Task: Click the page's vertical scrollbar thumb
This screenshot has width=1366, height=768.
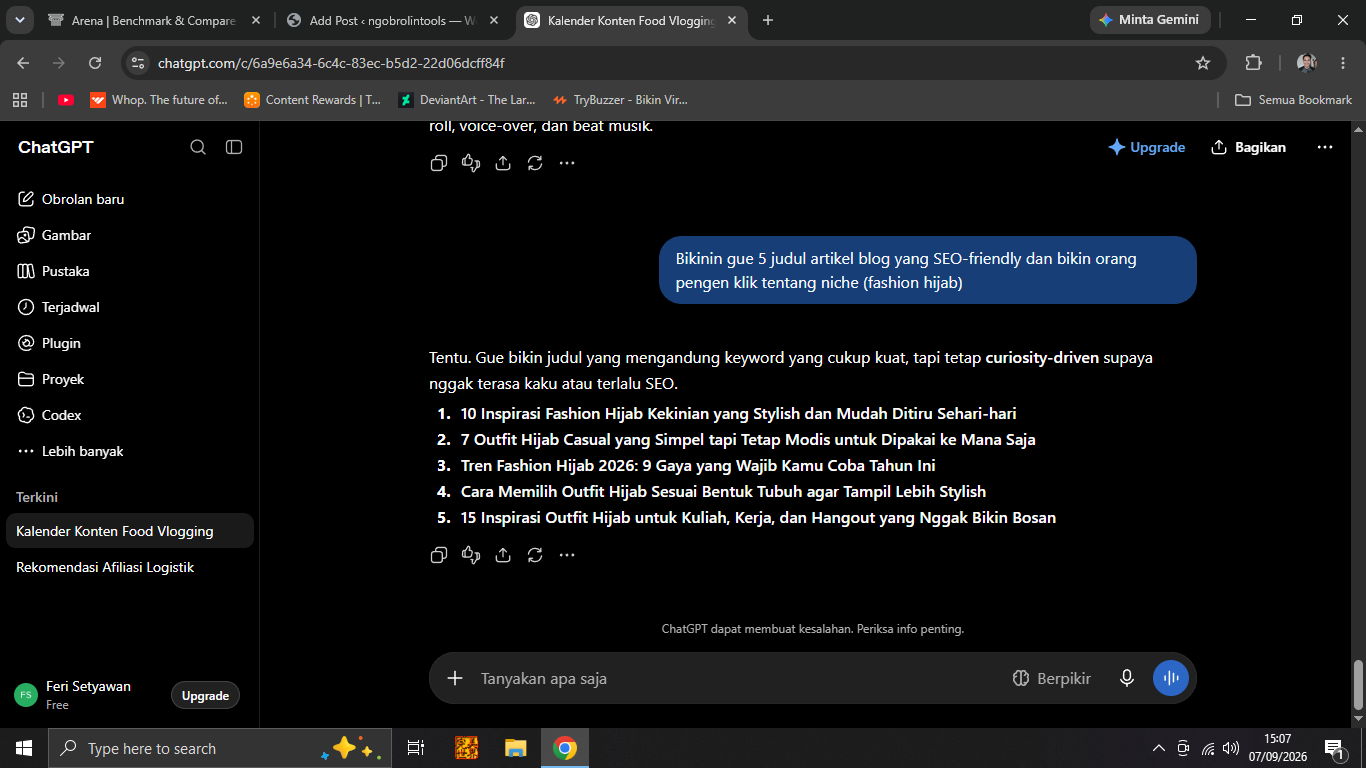Action: [1358, 684]
